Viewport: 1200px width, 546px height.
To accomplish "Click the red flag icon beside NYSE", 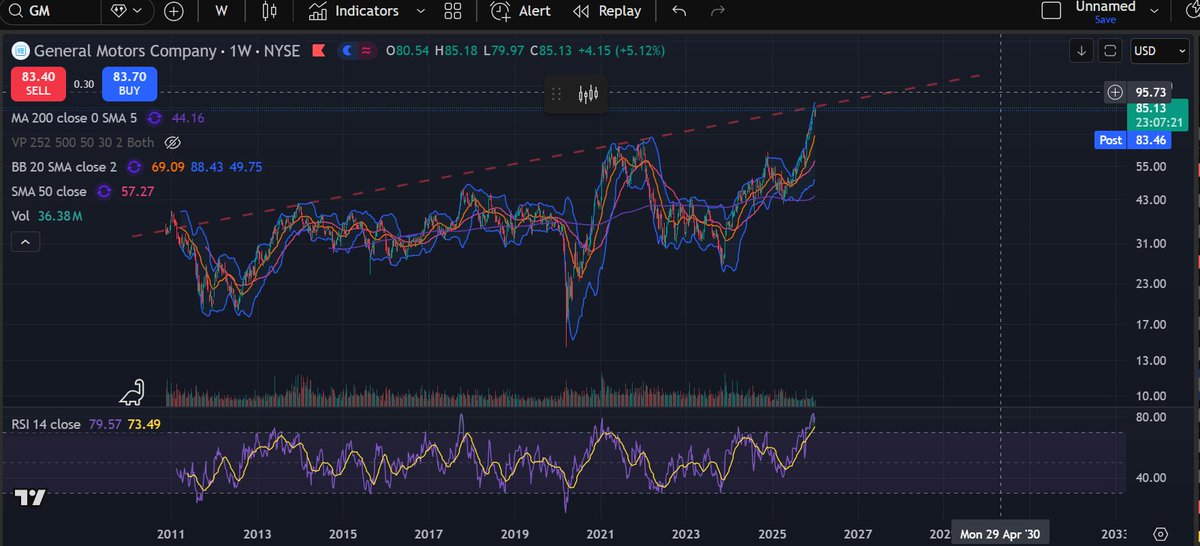I will pos(318,50).
